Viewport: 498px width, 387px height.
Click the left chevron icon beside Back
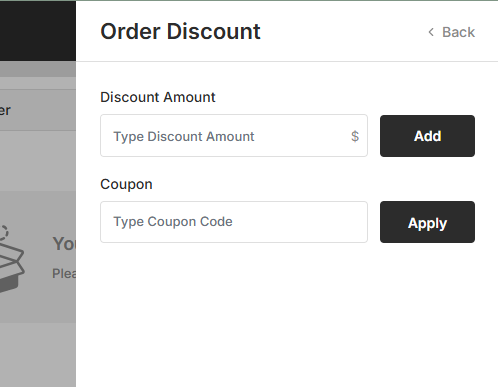[x=431, y=32]
